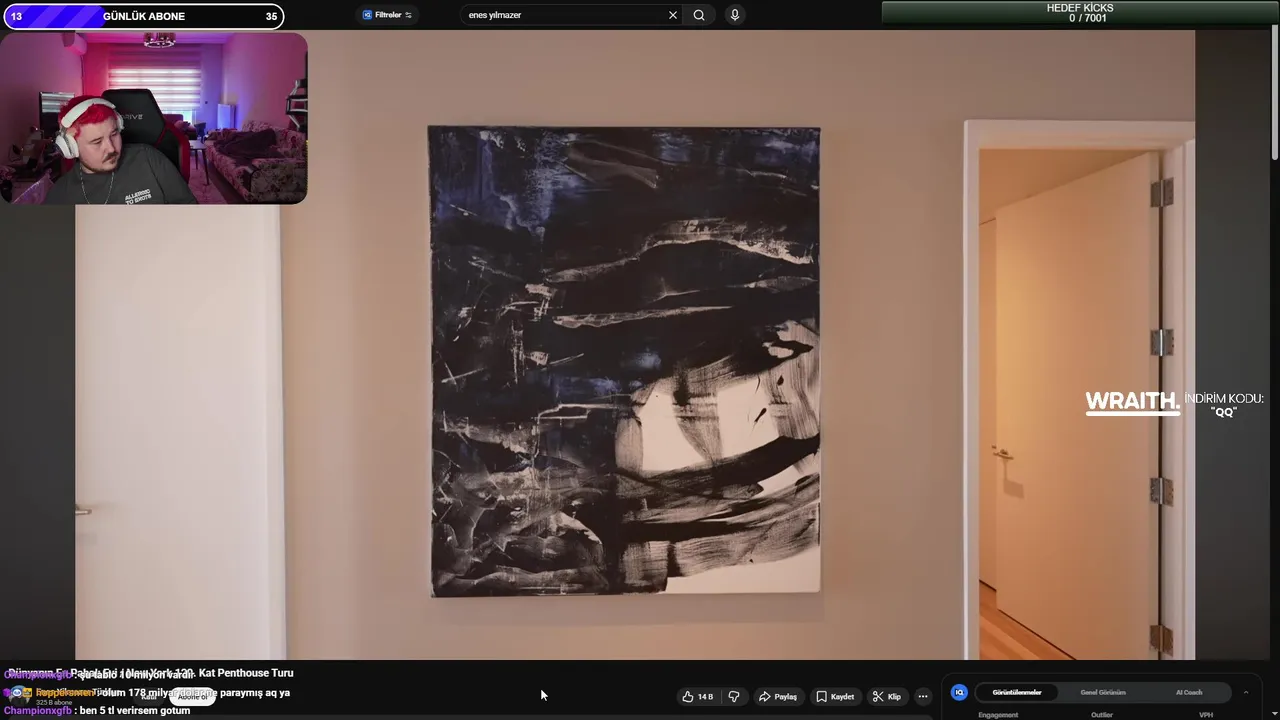Screen dimensions: 1280x720
Task: Click the abstract painting in the video
Action: point(625,361)
